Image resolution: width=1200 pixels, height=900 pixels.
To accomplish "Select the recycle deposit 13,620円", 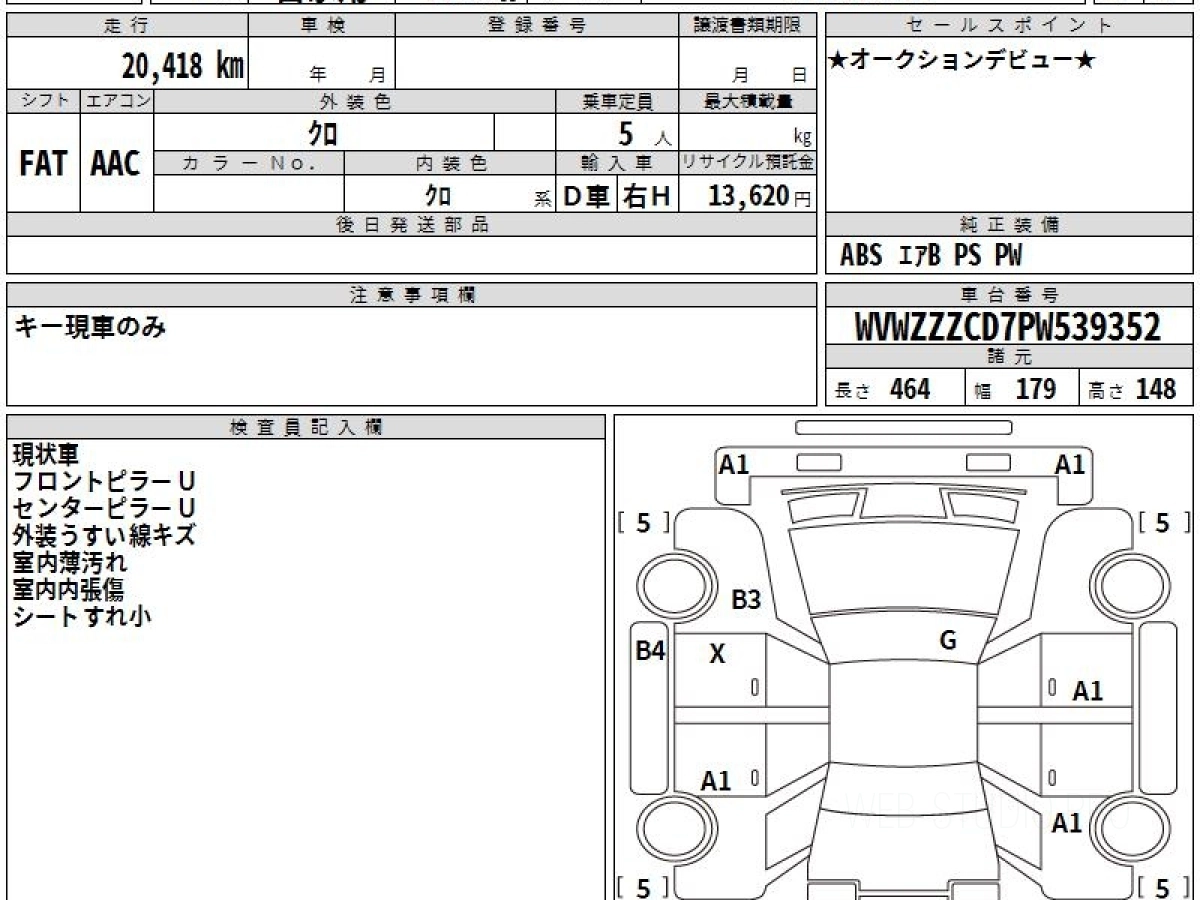I will pos(760,196).
